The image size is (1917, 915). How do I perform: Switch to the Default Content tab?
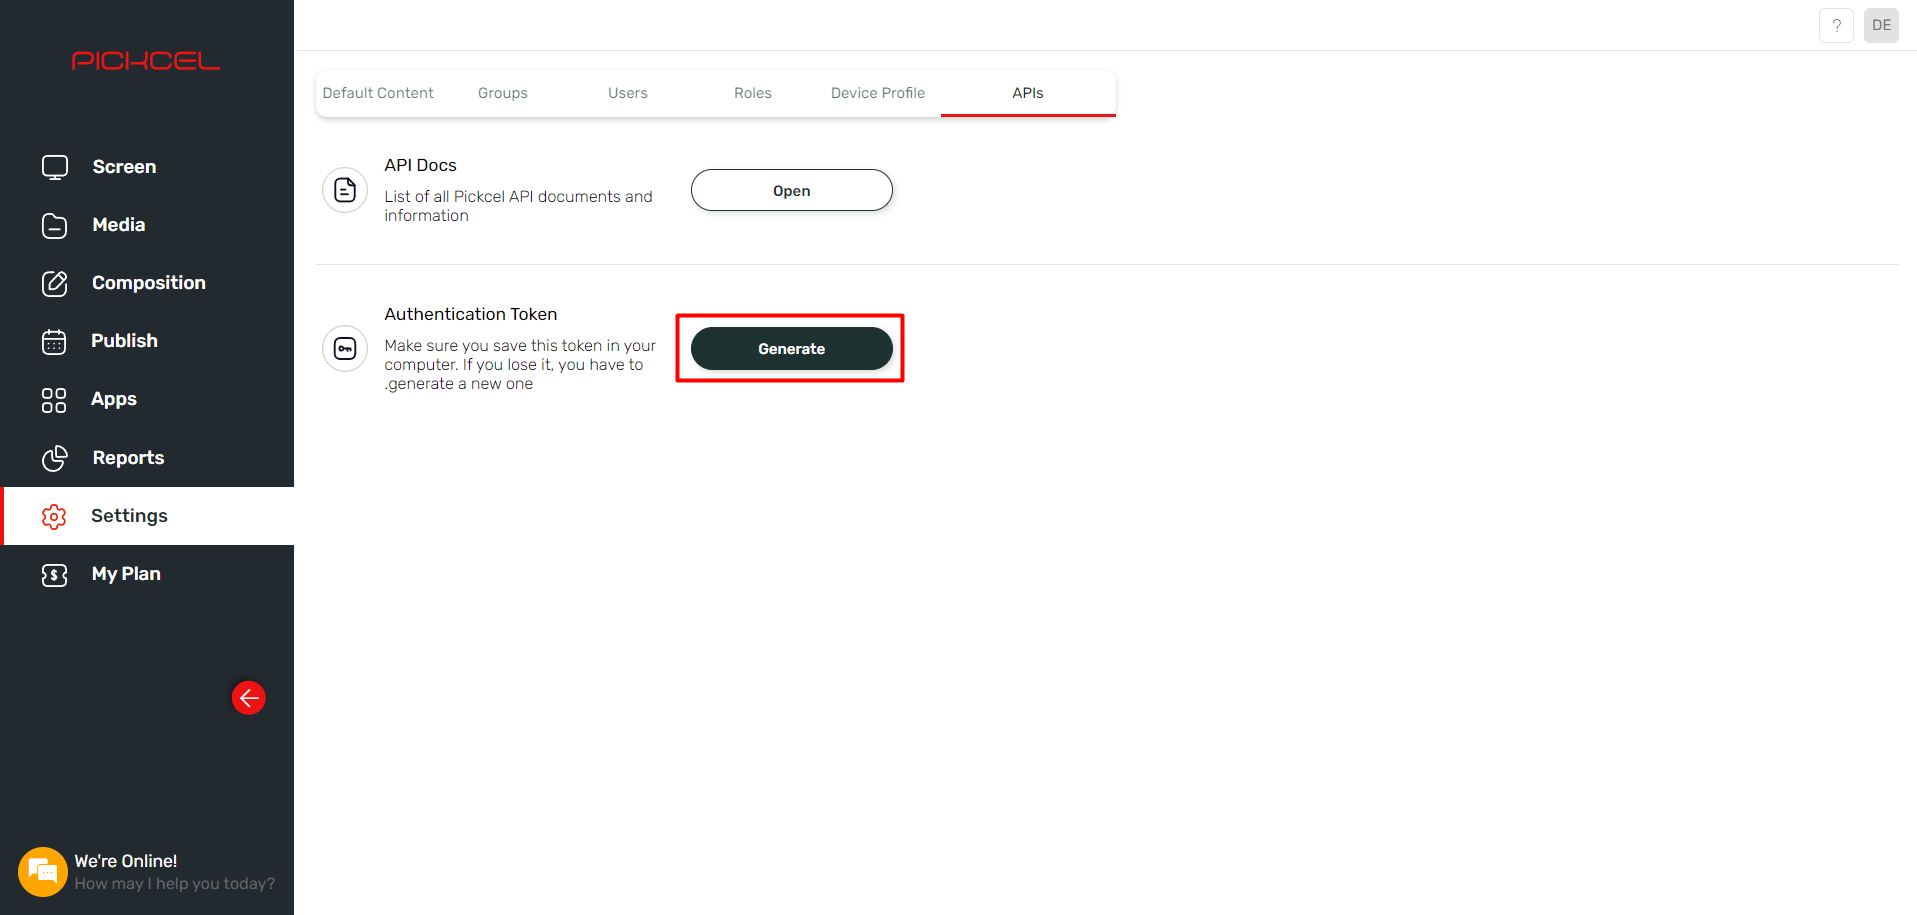pyautogui.click(x=379, y=92)
